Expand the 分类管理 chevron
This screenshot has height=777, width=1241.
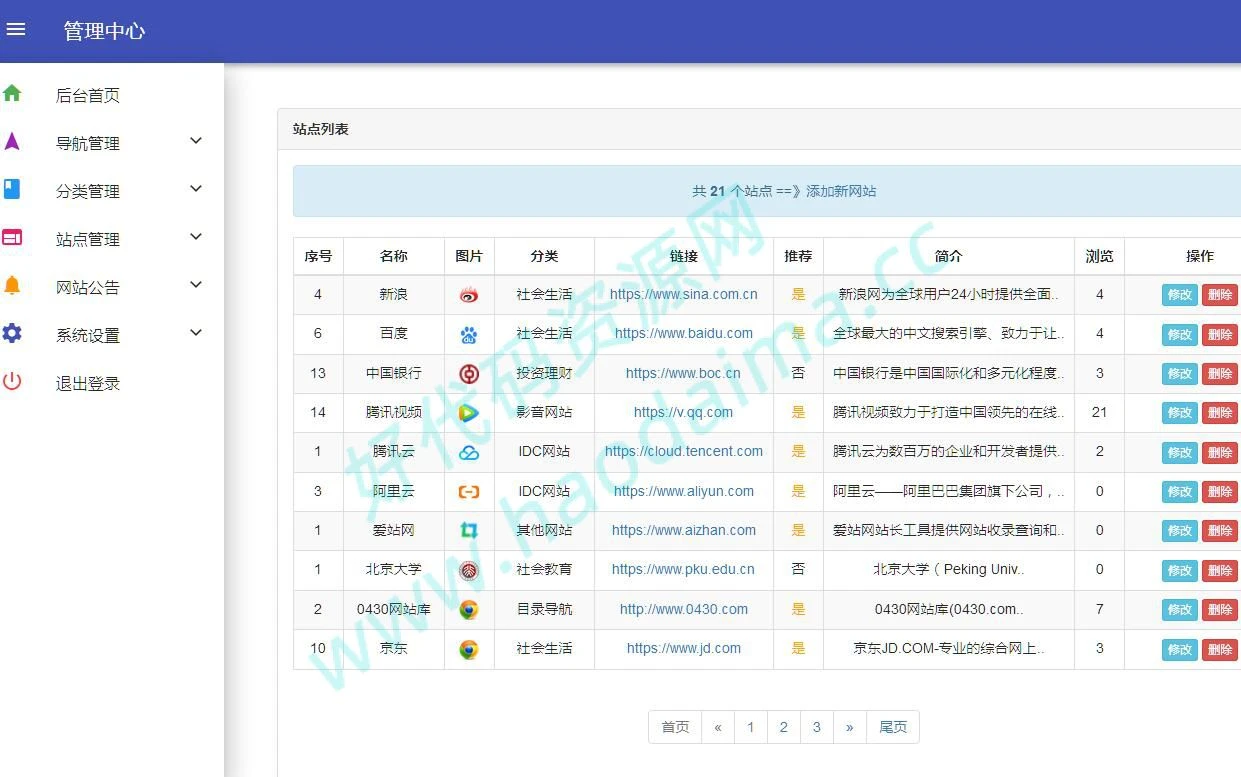coord(196,189)
